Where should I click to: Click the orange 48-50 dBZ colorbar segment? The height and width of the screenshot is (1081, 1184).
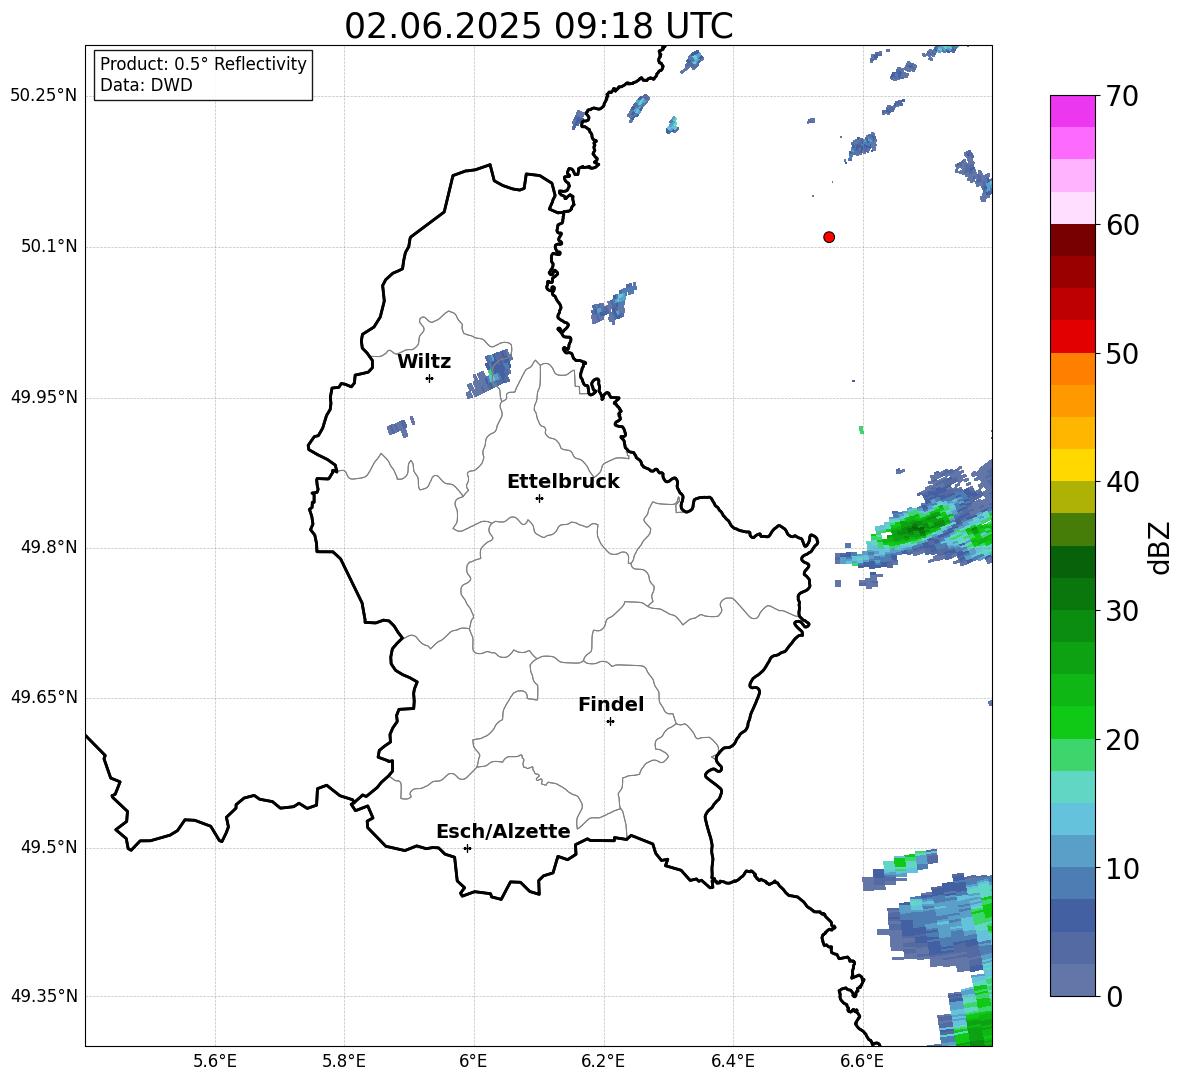1073,369
